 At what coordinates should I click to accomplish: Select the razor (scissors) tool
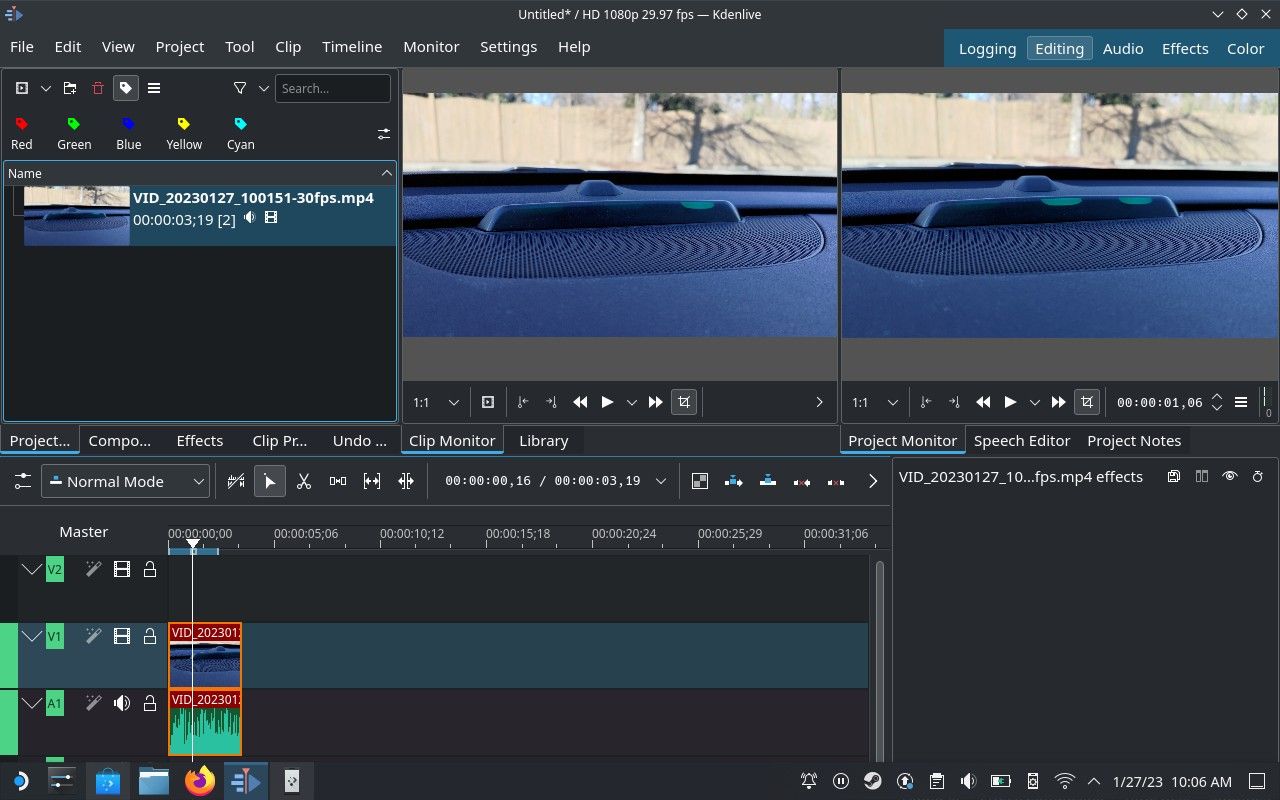click(304, 481)
